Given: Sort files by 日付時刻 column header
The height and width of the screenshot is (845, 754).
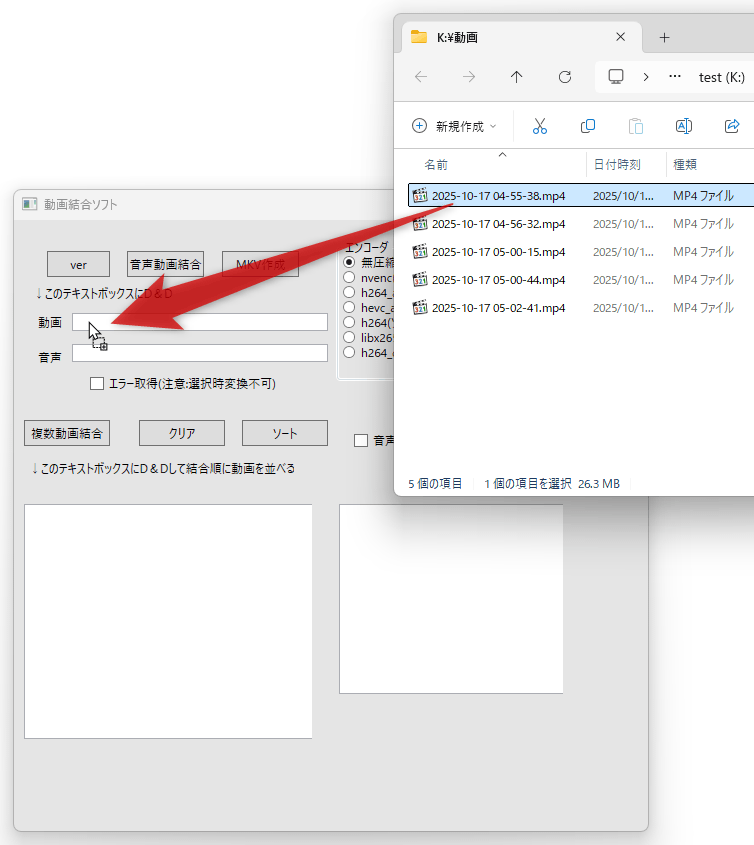Looking at the screenshot, I should click(x=617, y=164).
